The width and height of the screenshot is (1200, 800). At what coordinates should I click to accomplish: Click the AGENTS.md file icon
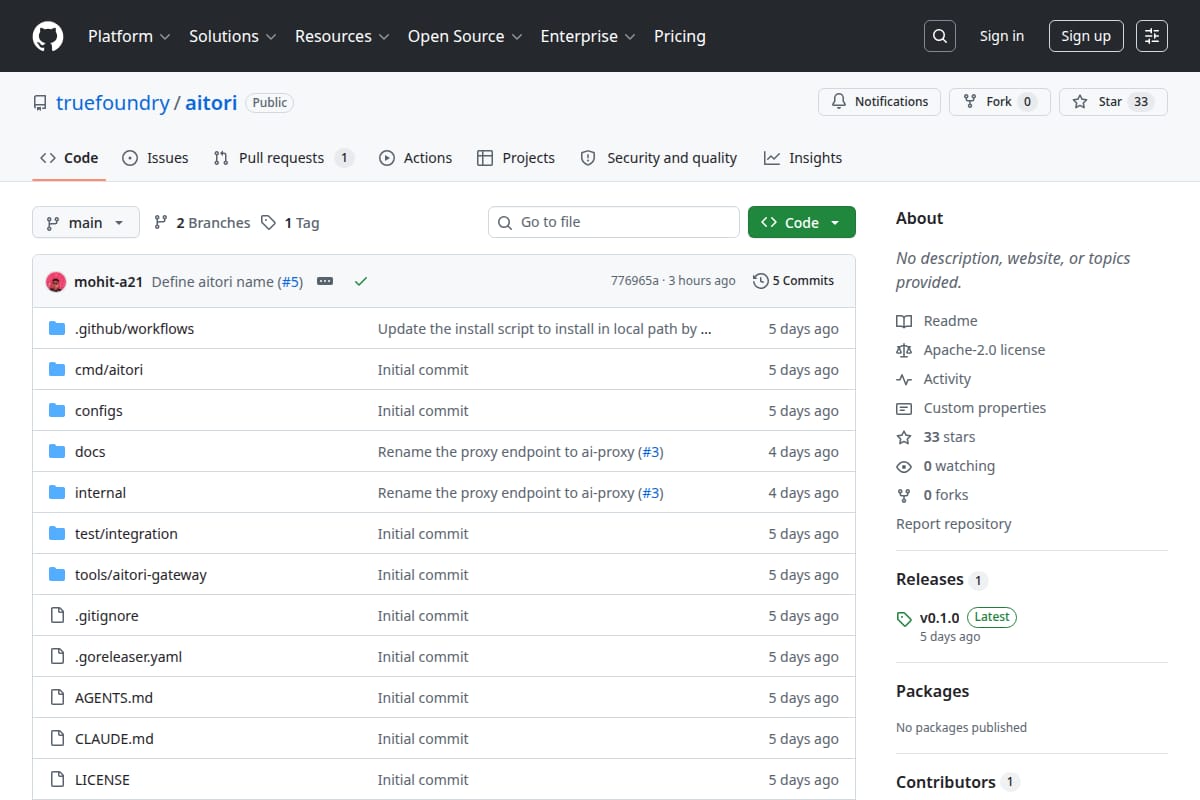point(57,698)
